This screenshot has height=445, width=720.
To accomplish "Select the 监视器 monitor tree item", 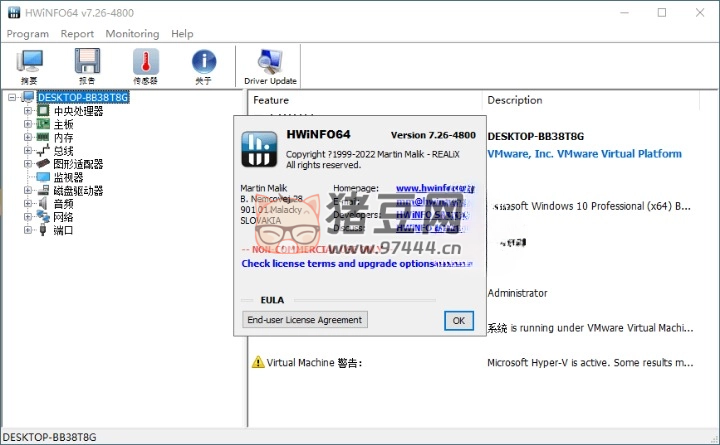I will (70, 177).
